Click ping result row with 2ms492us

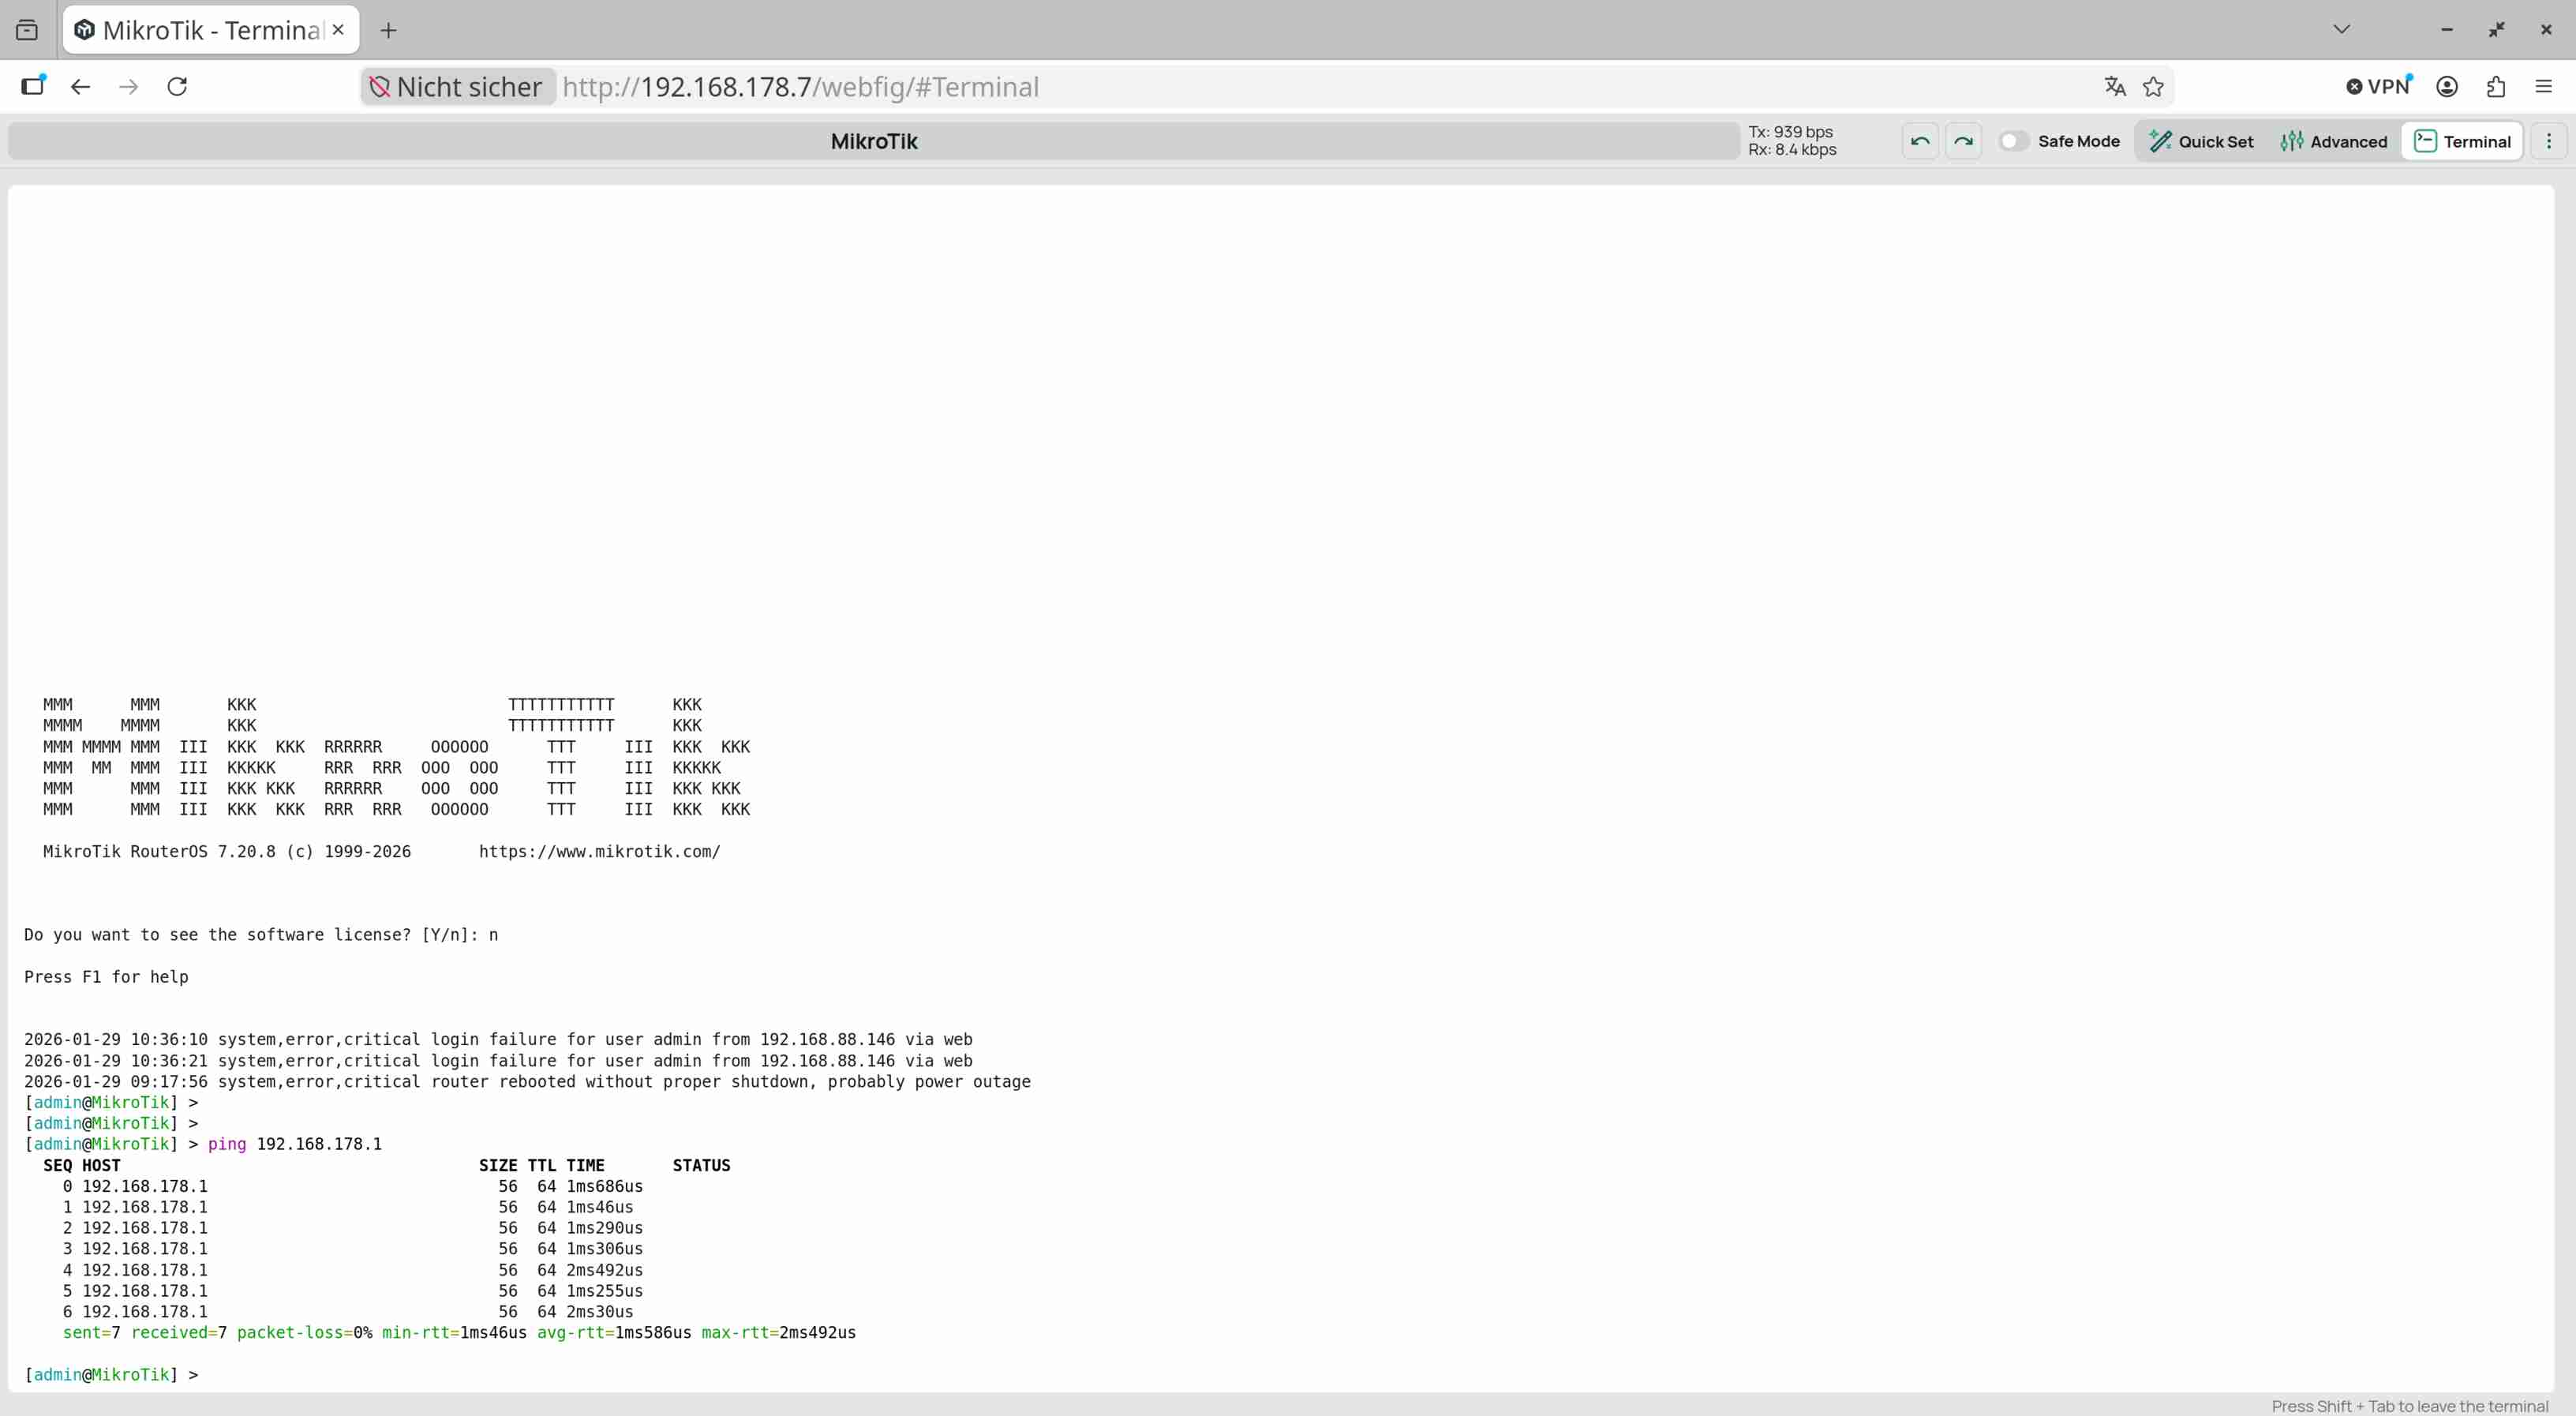tap(353, 1271)
